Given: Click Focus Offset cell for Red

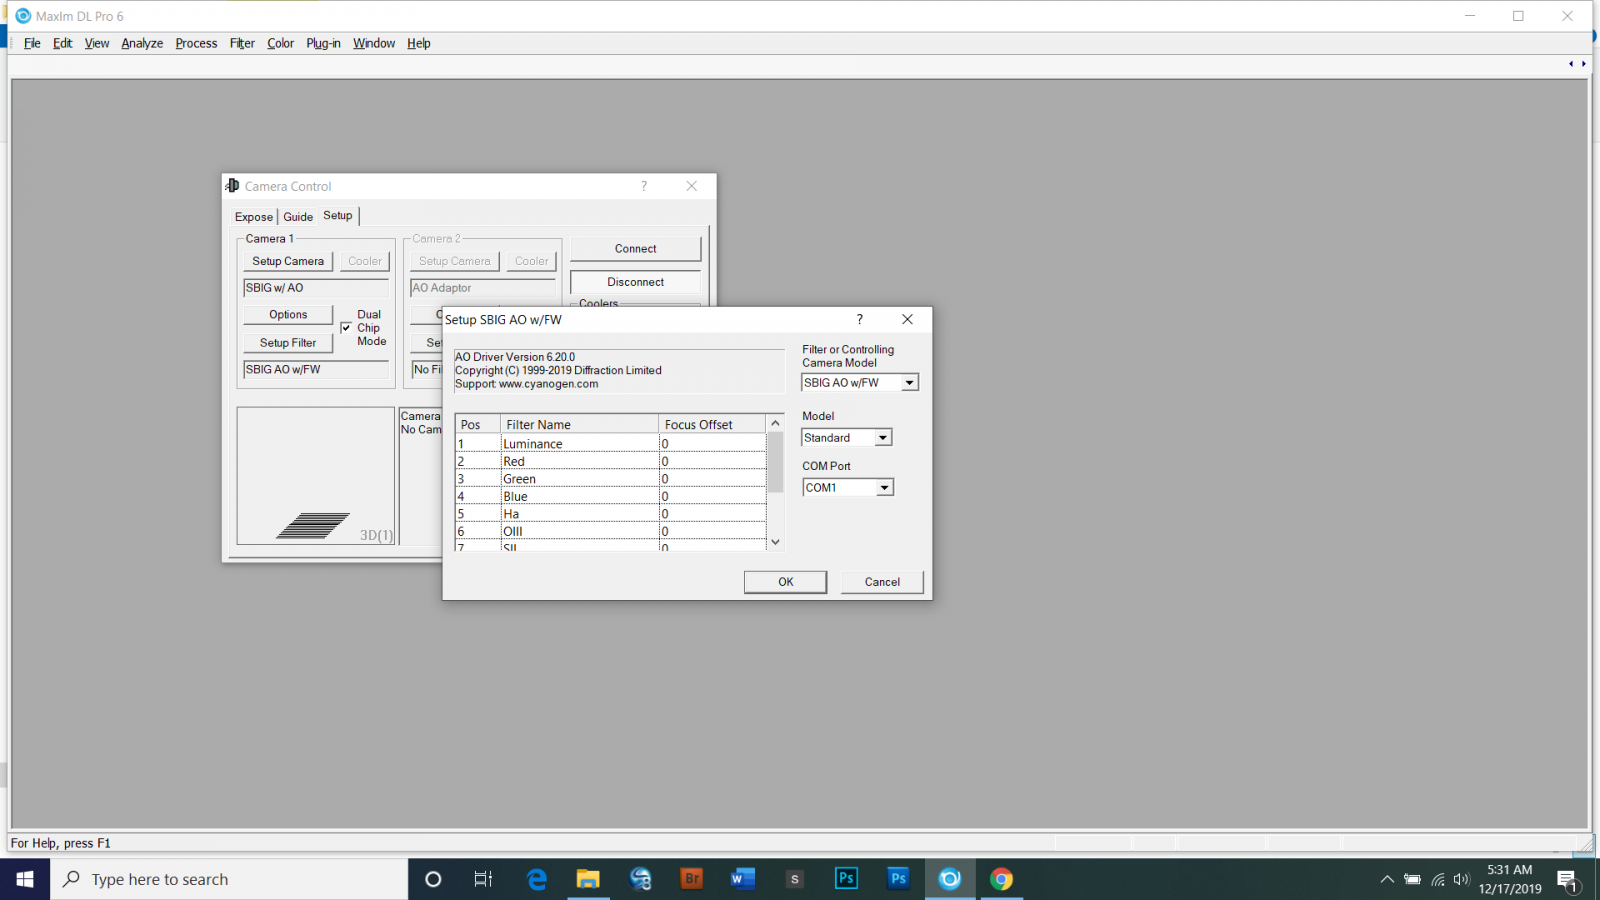Looking at the screenshot, I should pos(712,461).
